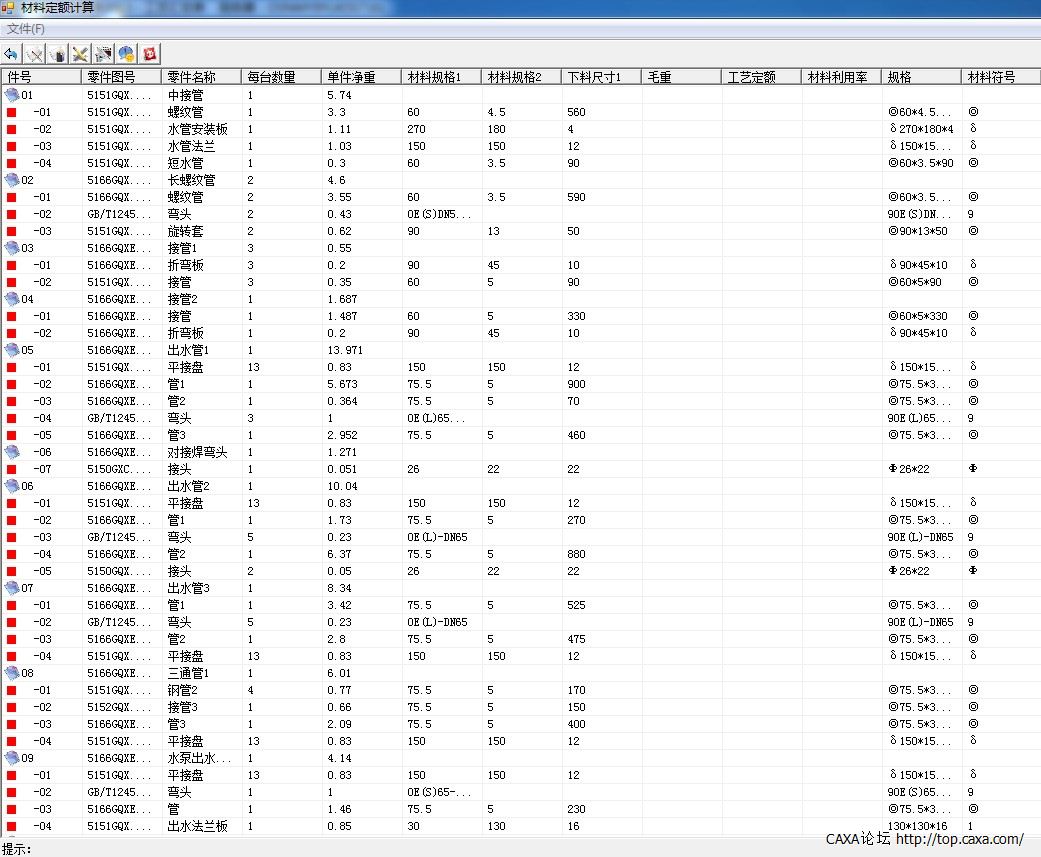Click the 件号 column header

[41, 77]
